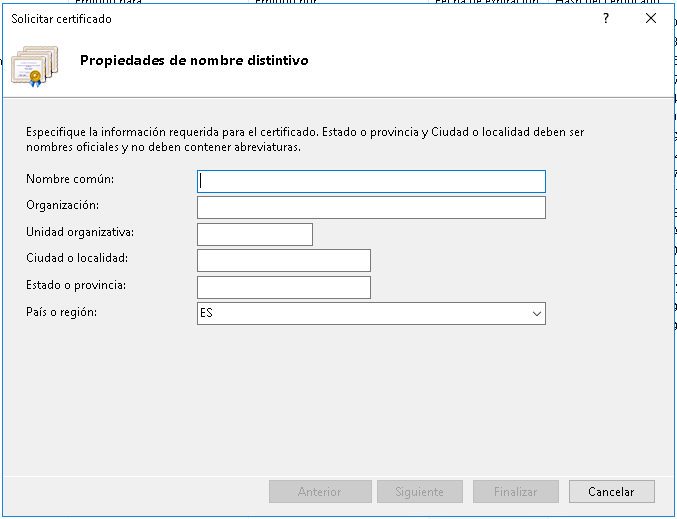Click the Organización label text
677x519 pixels.
click(x=63, y=205)
